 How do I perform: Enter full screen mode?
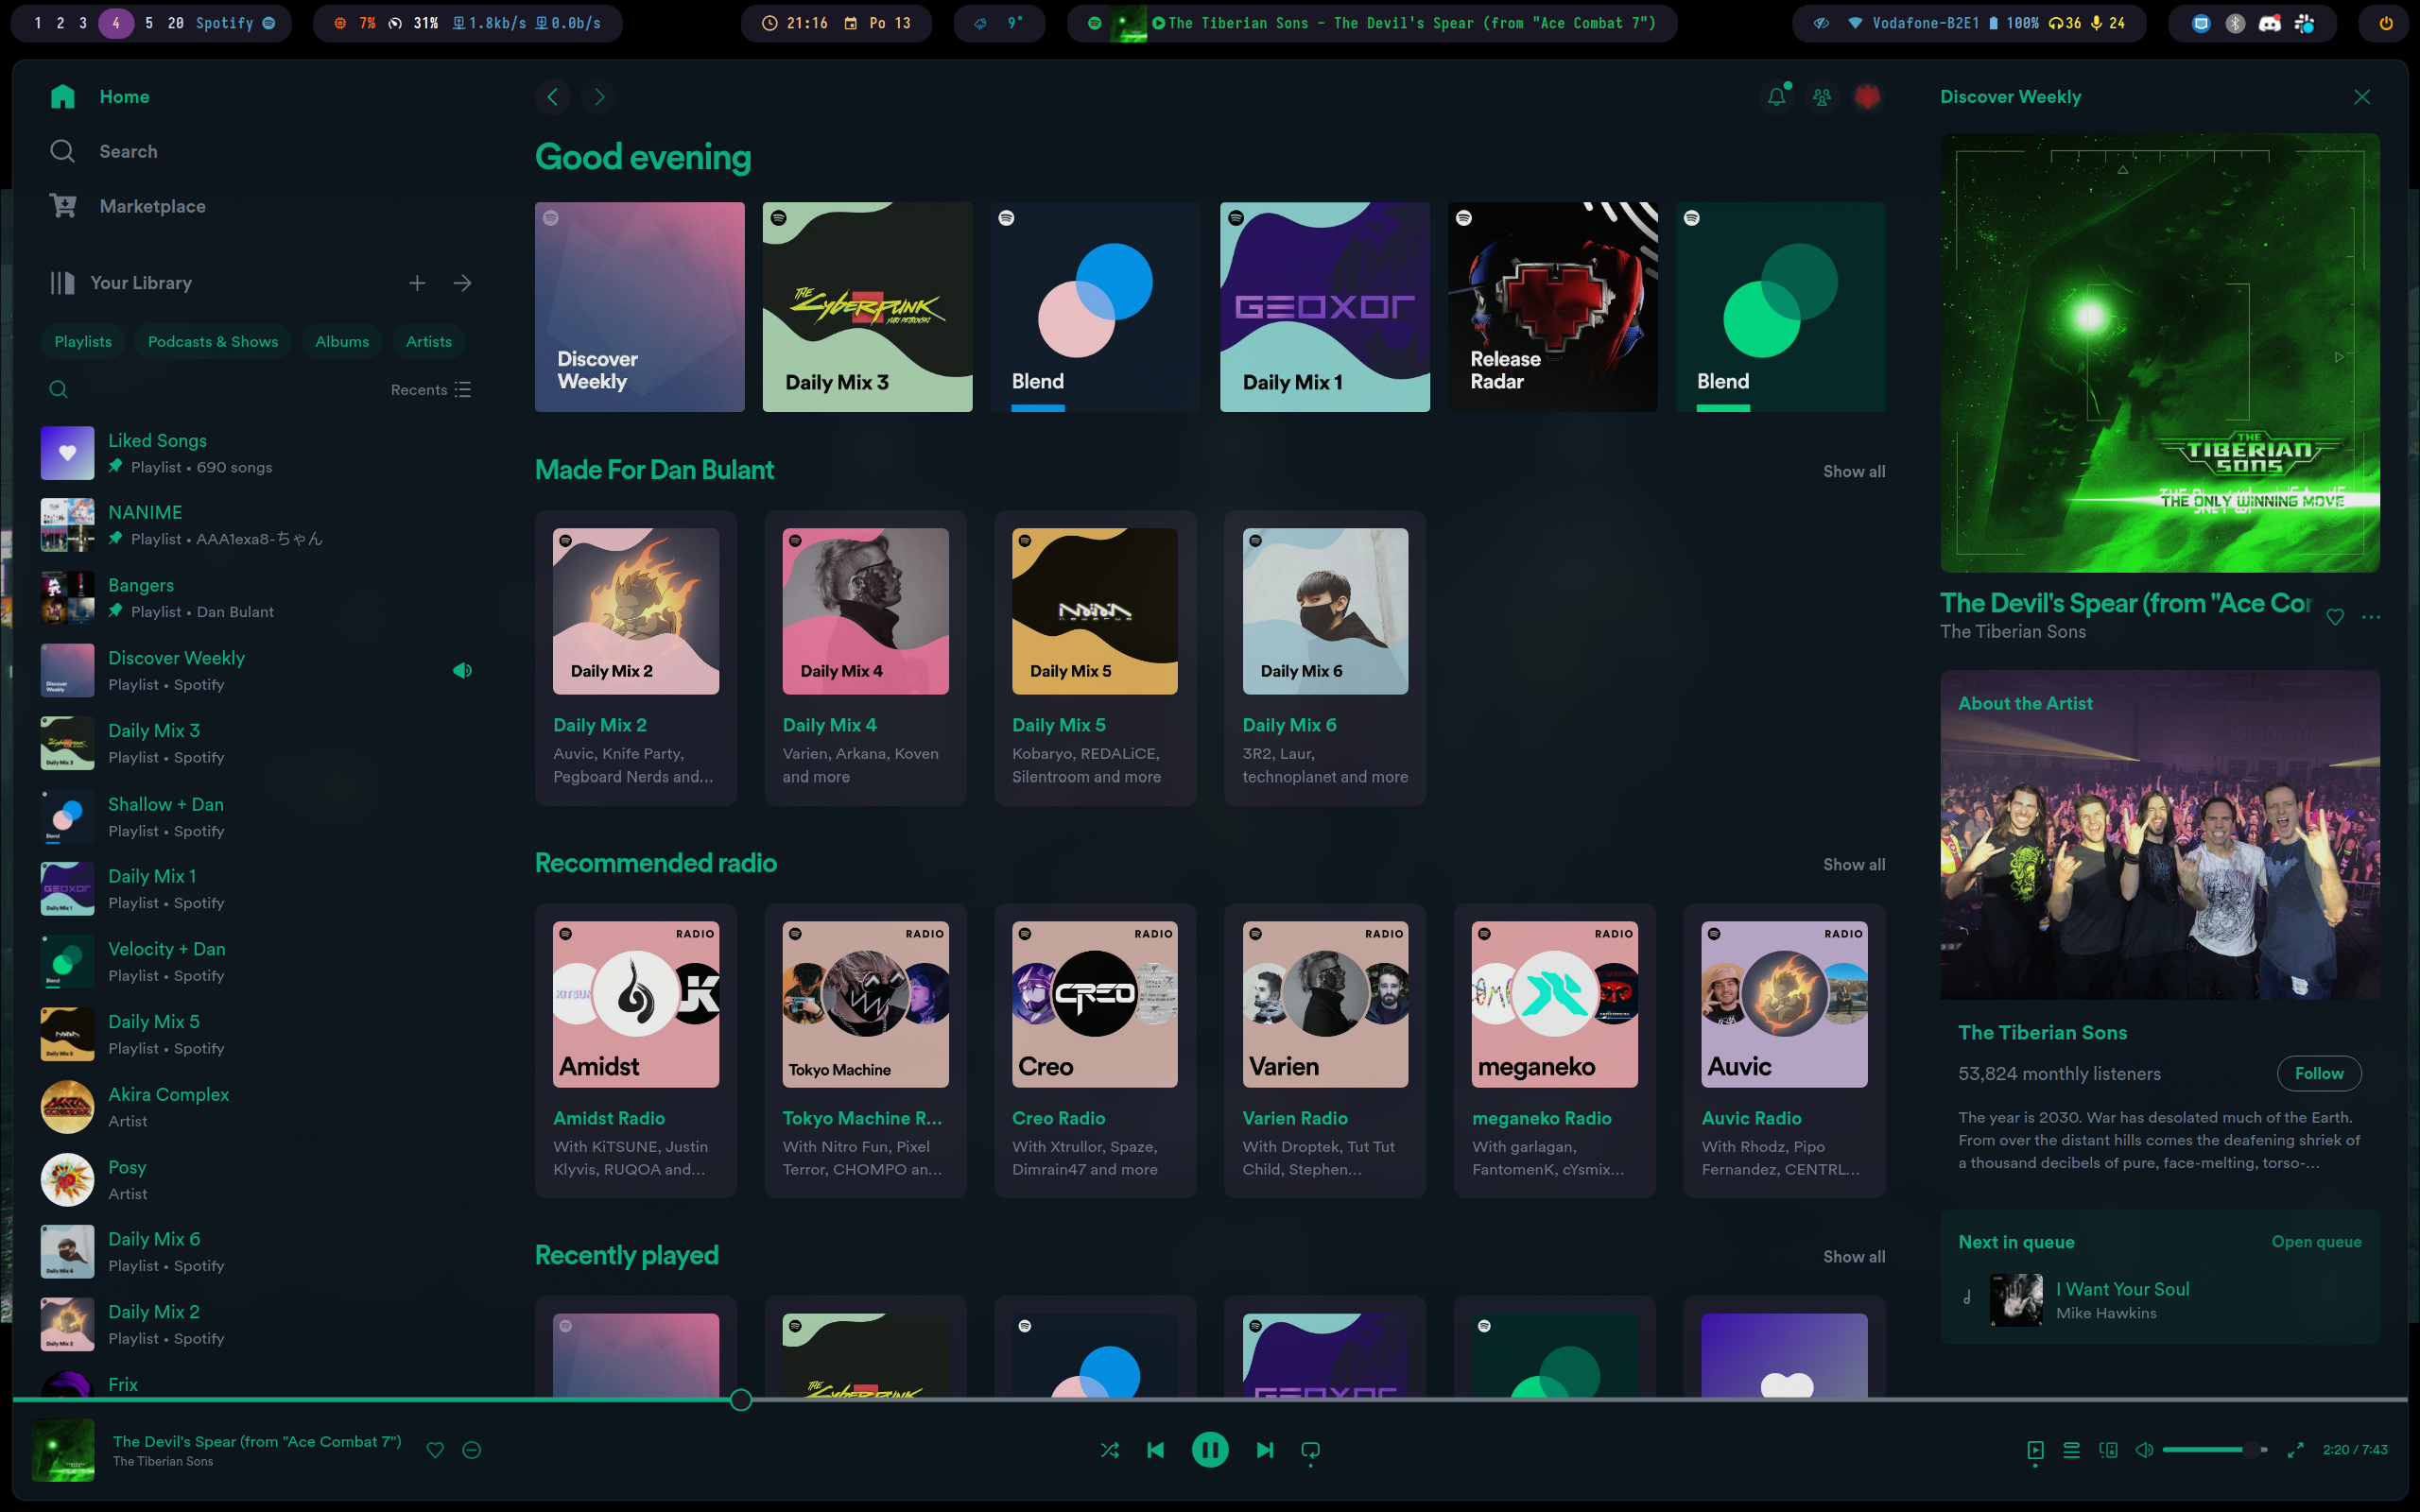point(2296,1450)
